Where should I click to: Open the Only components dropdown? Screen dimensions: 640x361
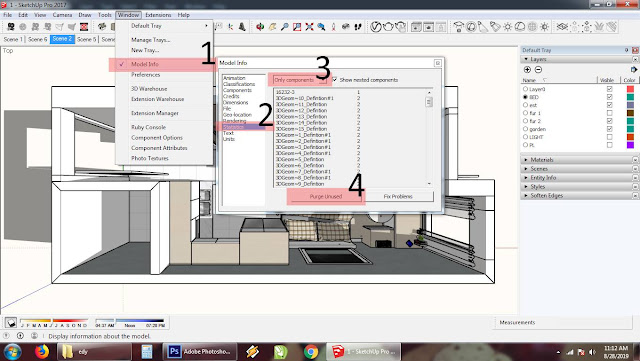(300, 80)
